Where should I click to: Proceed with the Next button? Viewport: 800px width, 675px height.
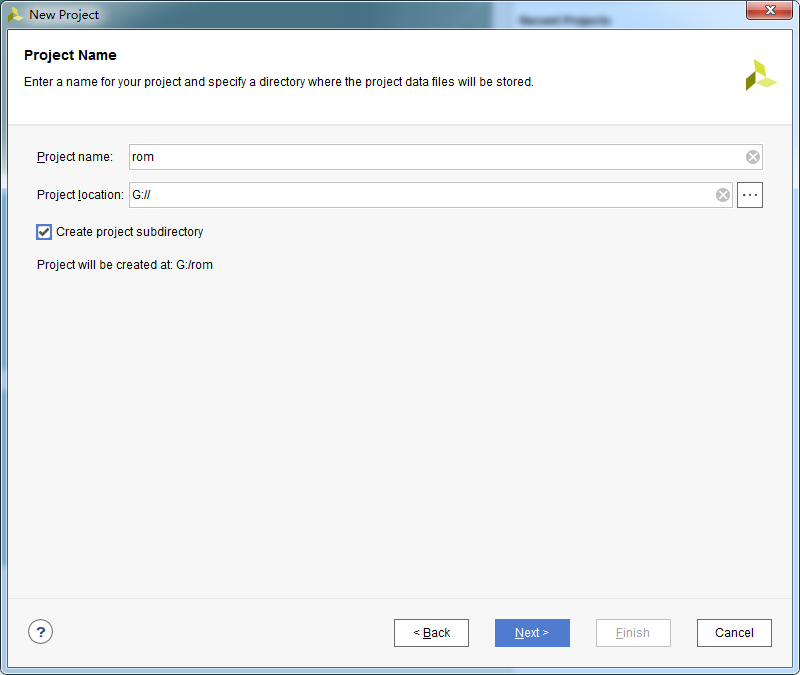point(532,633)
